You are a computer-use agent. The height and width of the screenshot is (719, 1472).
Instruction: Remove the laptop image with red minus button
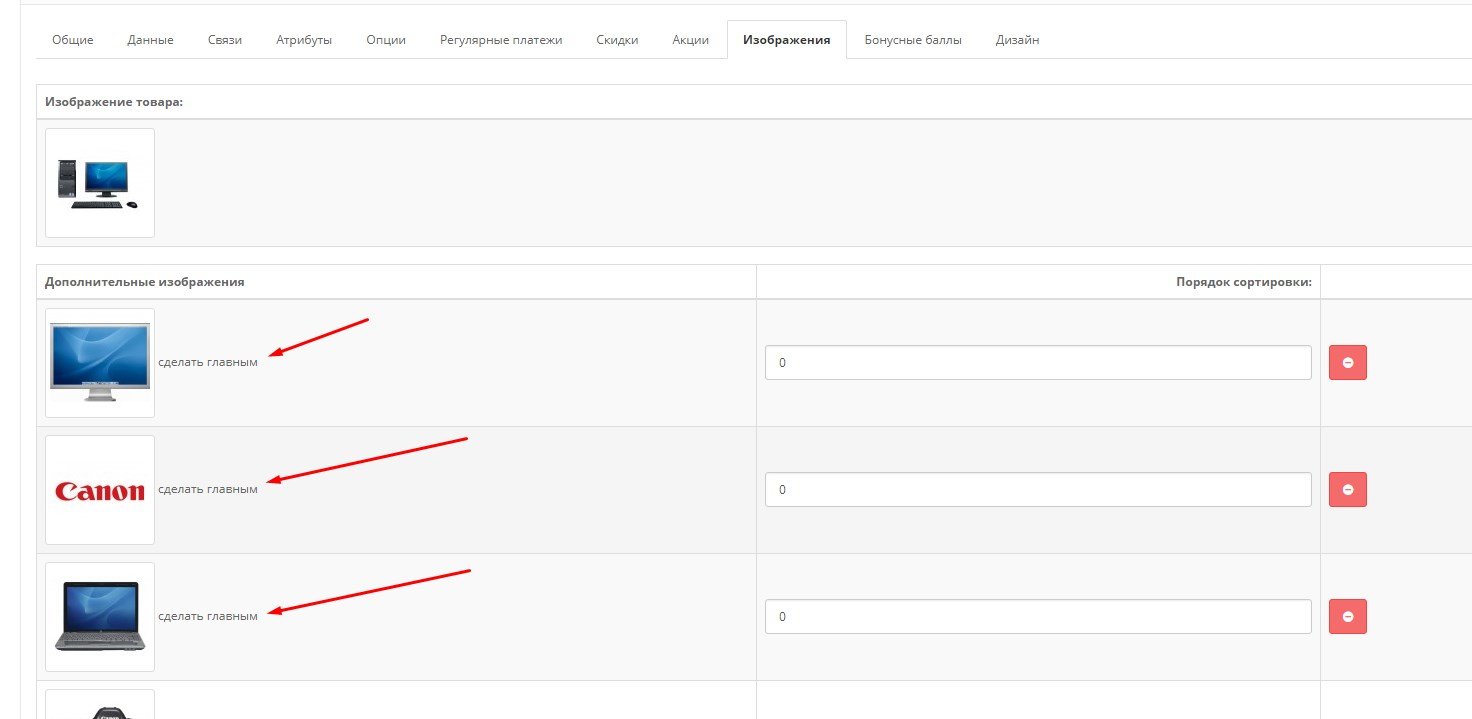click(x=1348, y=617)
